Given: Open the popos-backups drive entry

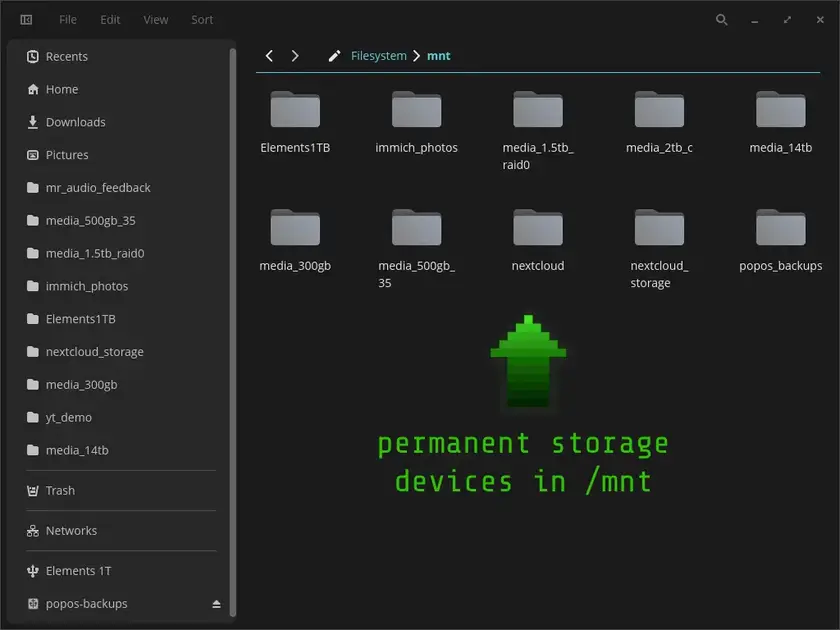Looking at the screenshot, I should pyautogui.click(x=122, y=604).
